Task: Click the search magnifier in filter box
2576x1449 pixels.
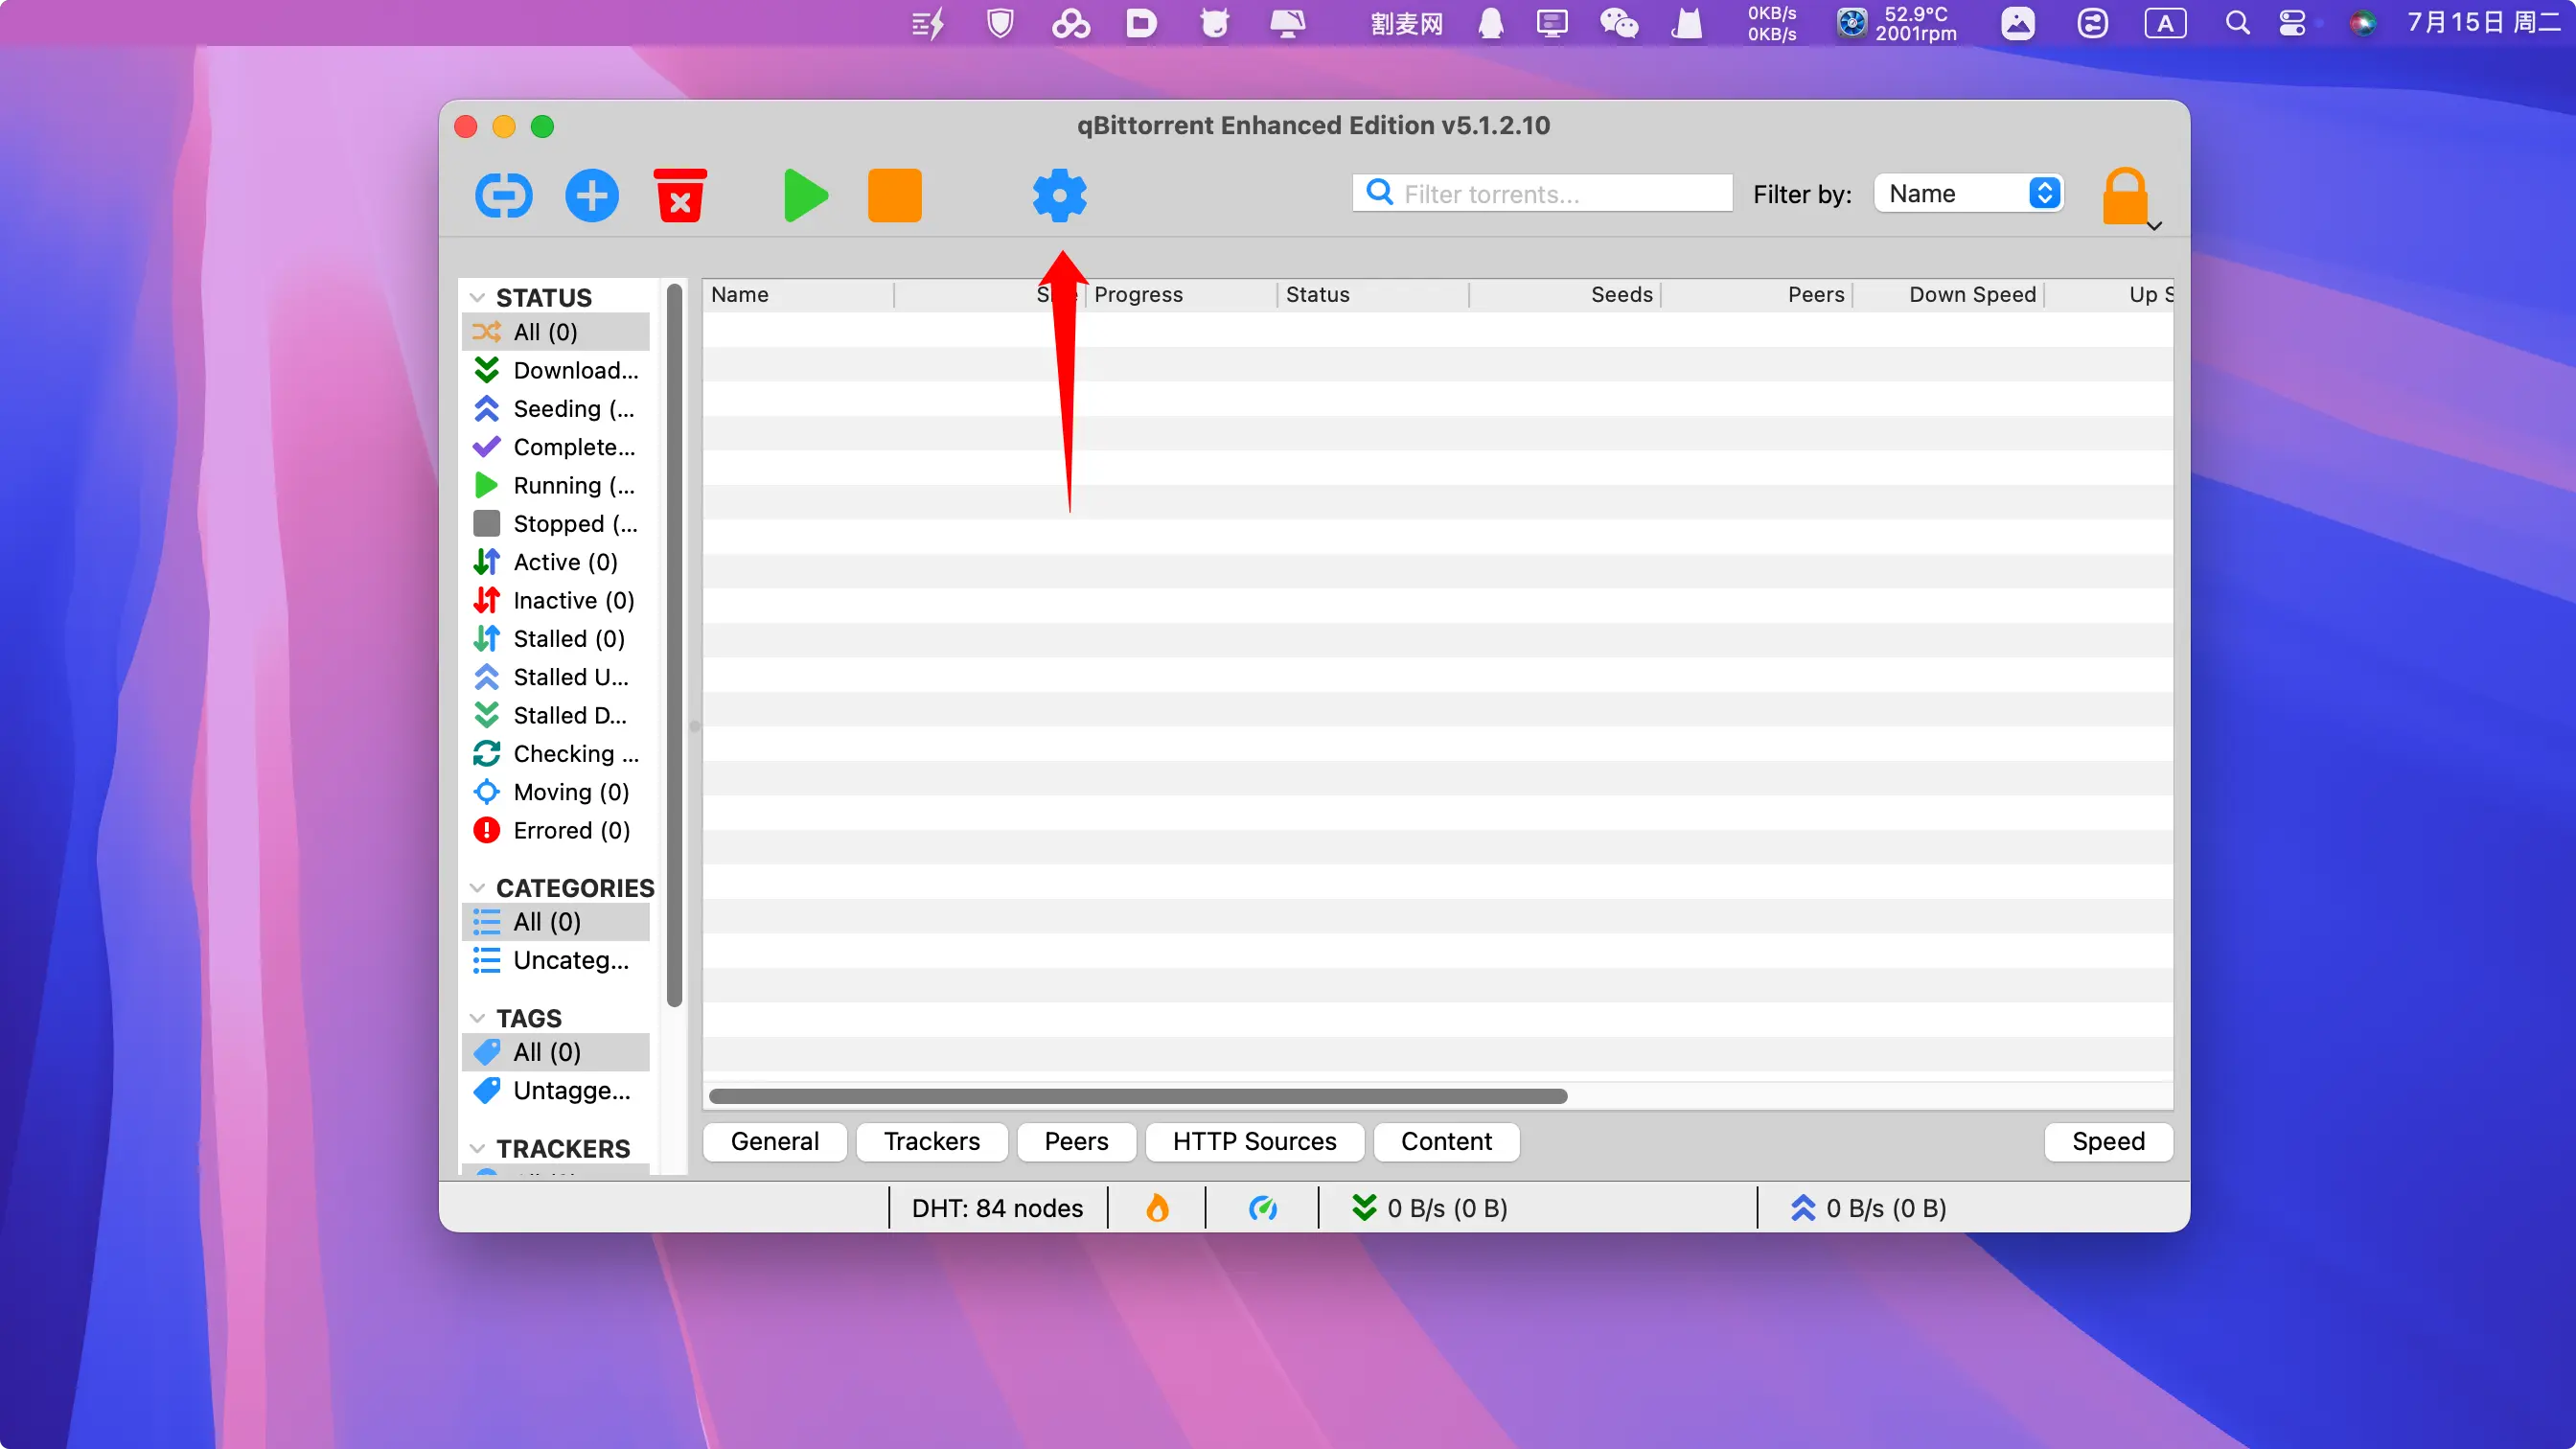Action: 1379,192
